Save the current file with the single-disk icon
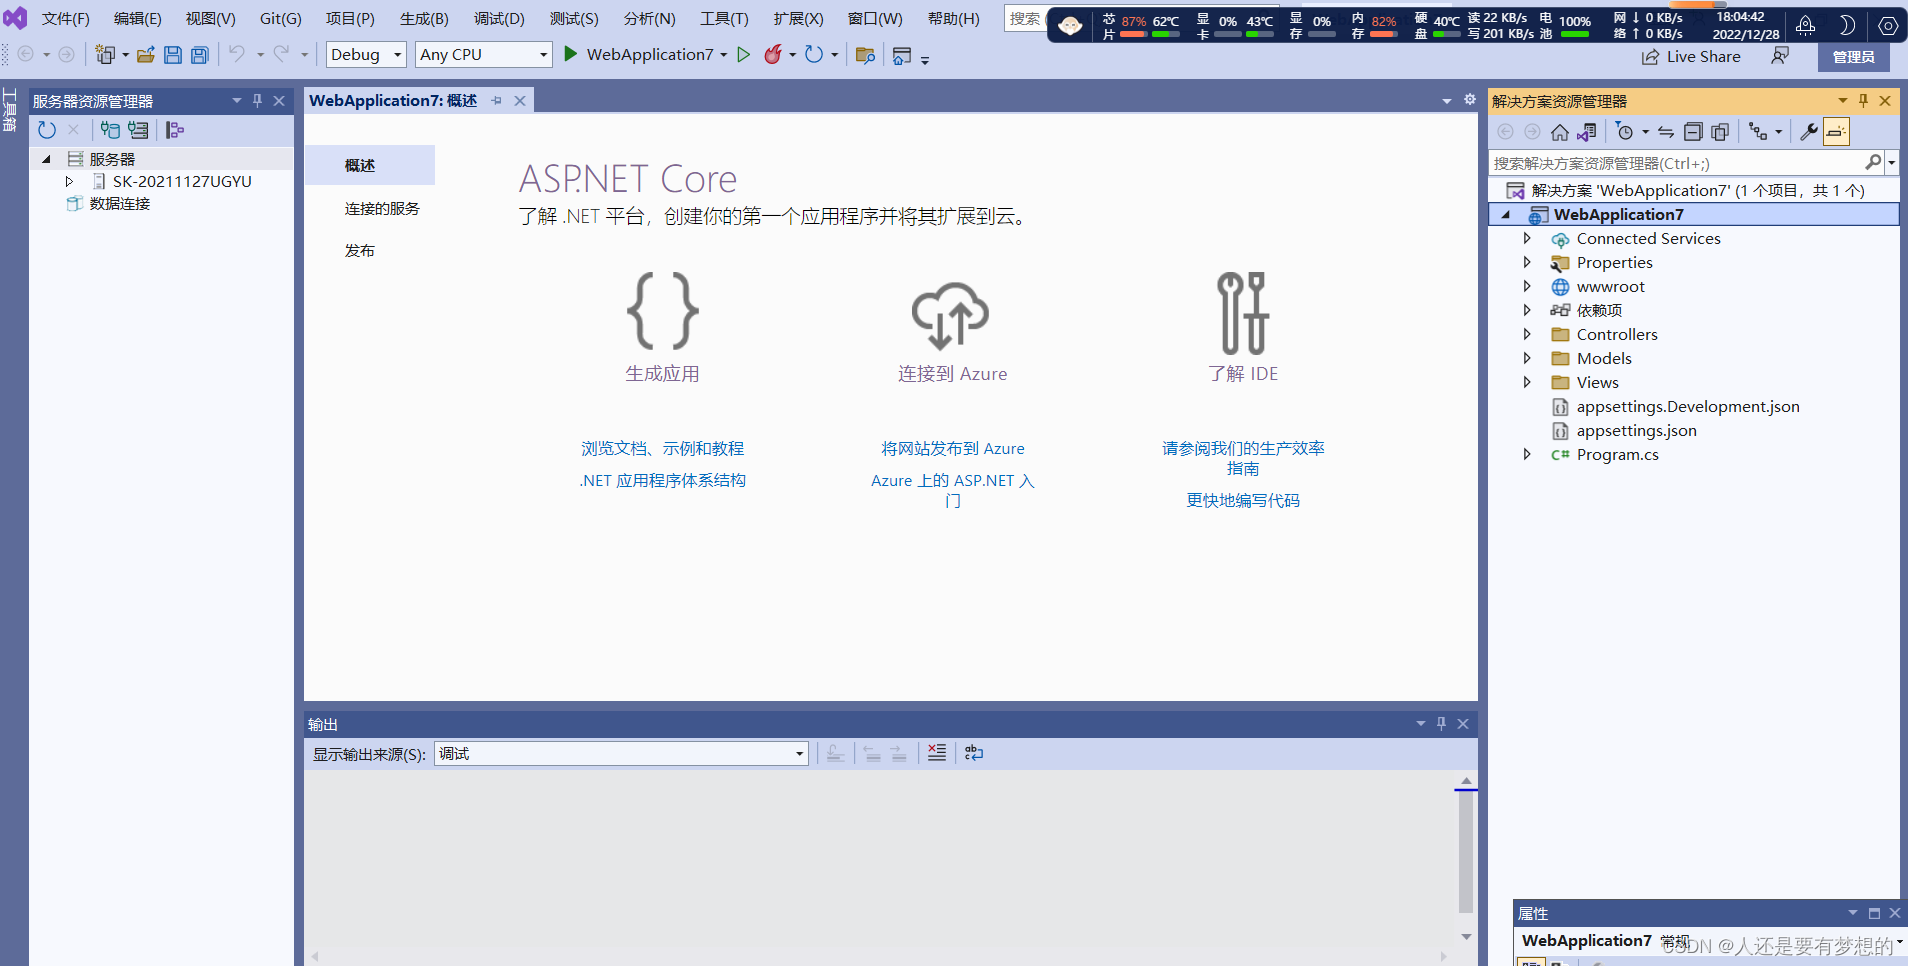 pyautogui.click(x=173, y=55)
